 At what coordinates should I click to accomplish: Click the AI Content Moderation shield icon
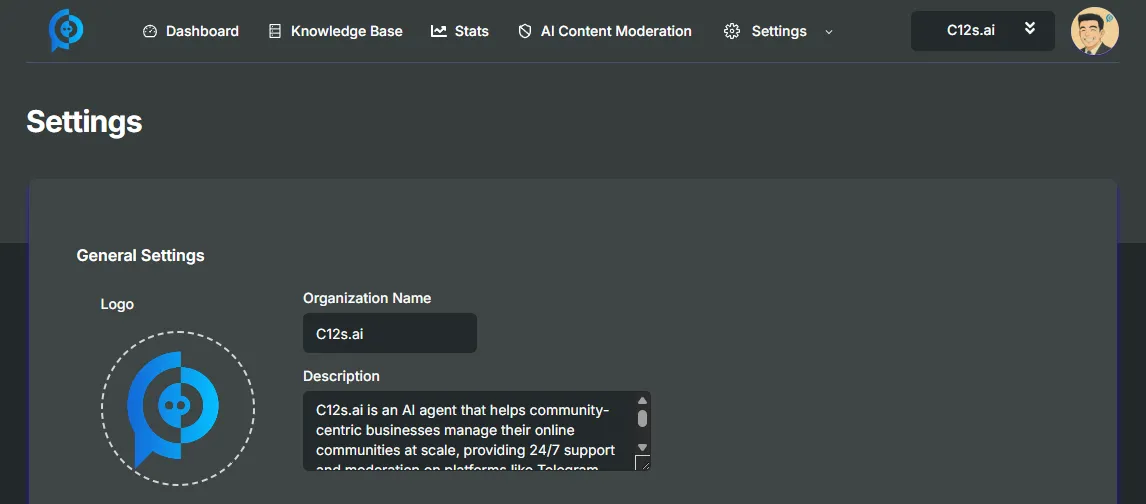tap(525, 31)
